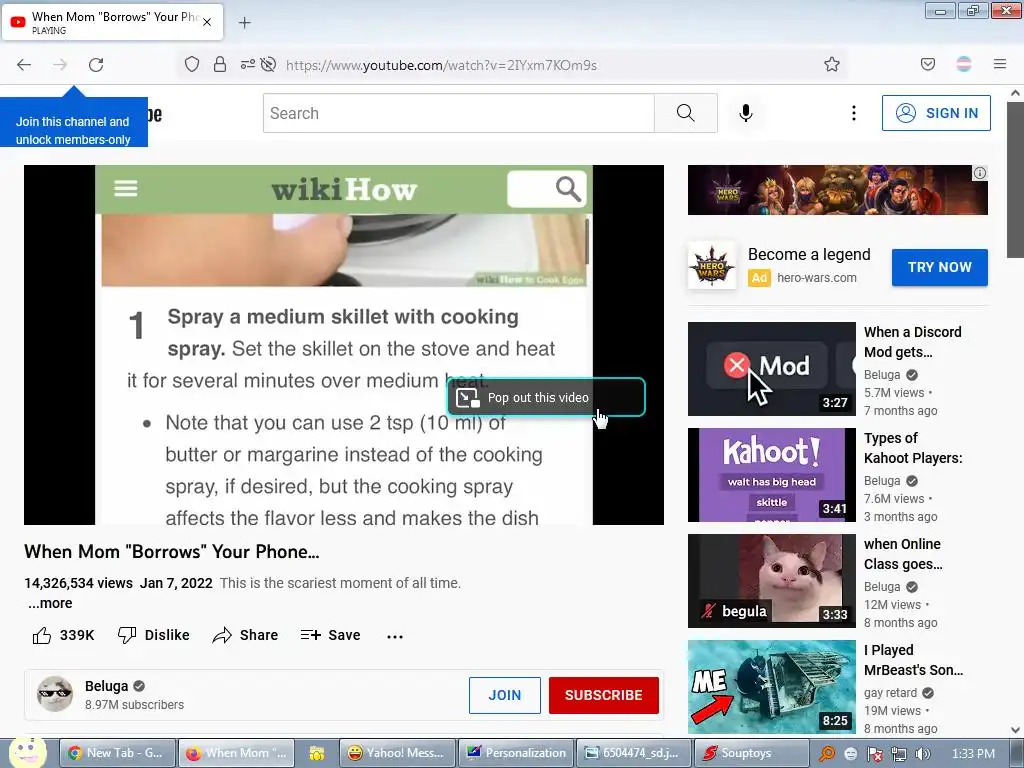Open Yahoo! Messenger taskbar item

click(397, 753)
